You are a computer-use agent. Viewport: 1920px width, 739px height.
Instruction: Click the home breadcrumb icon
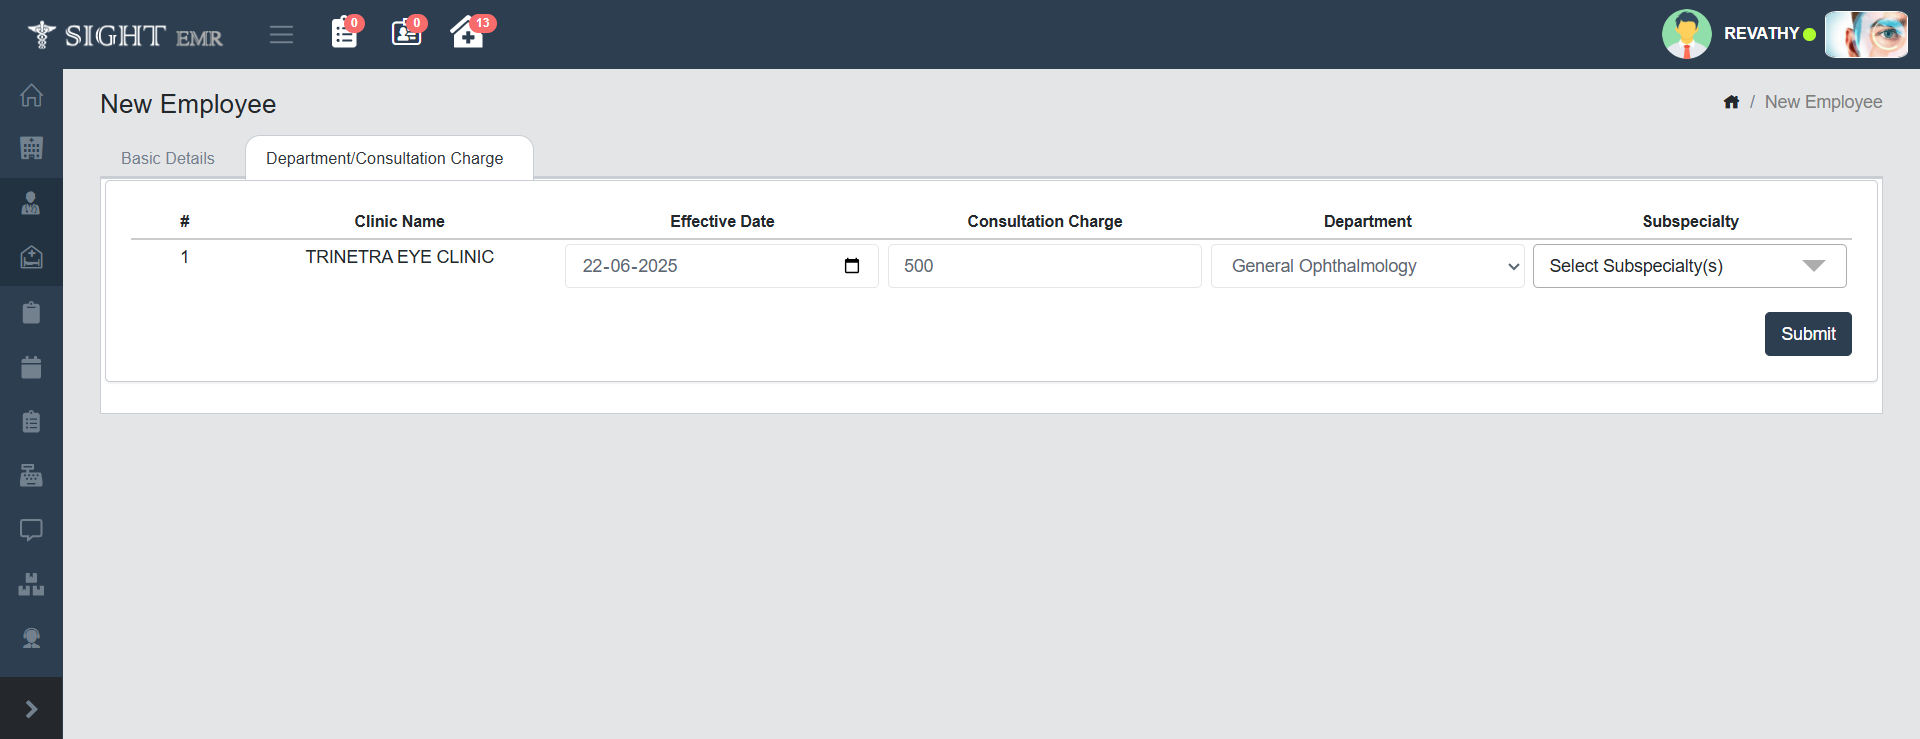coord(1731,102)
